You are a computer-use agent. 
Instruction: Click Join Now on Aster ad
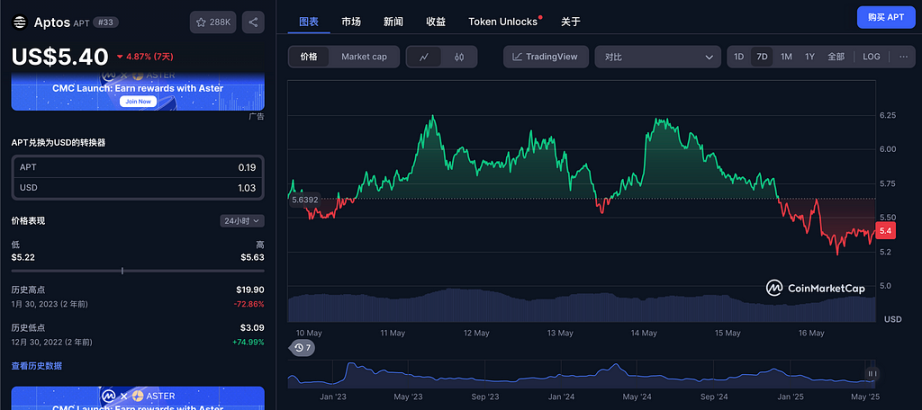[x=138, y=101]
